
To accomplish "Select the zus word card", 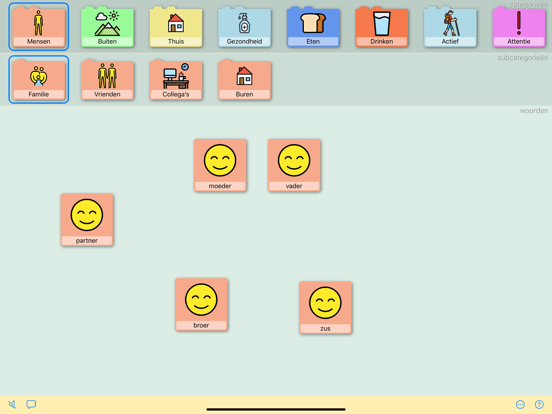I will pos(325,308).
